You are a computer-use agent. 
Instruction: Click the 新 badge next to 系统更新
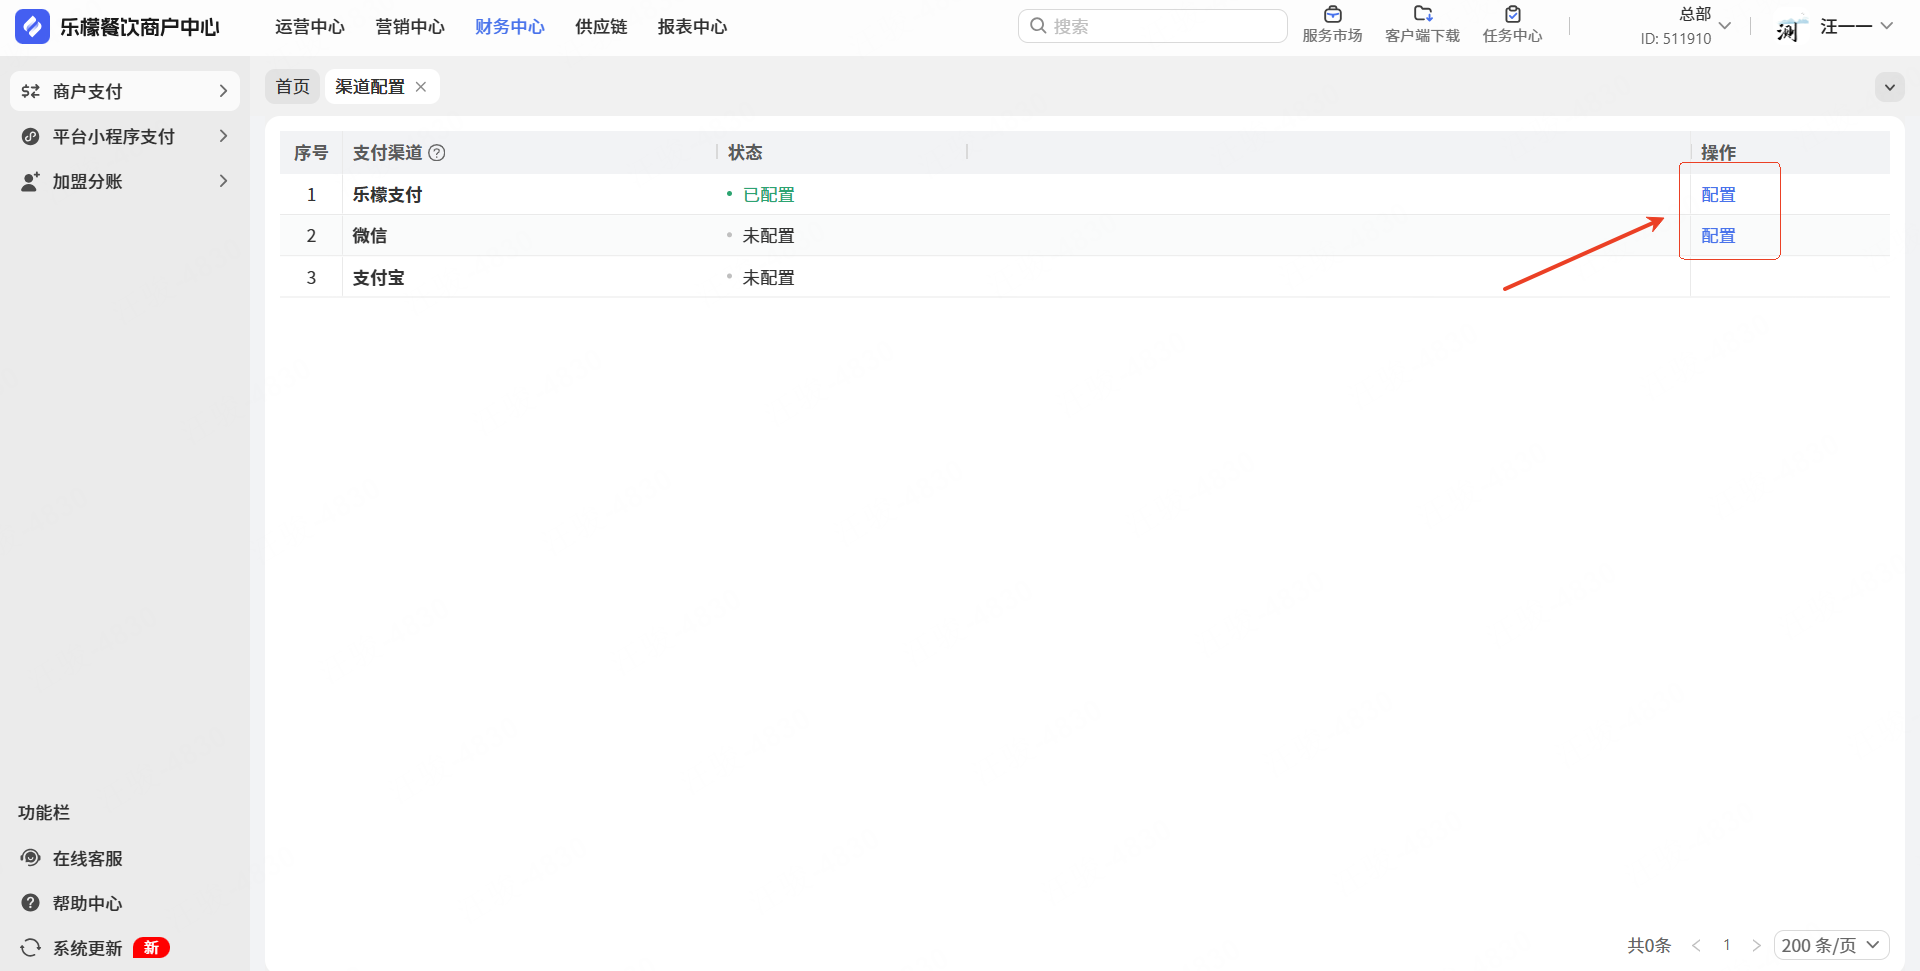pos(151,947)
